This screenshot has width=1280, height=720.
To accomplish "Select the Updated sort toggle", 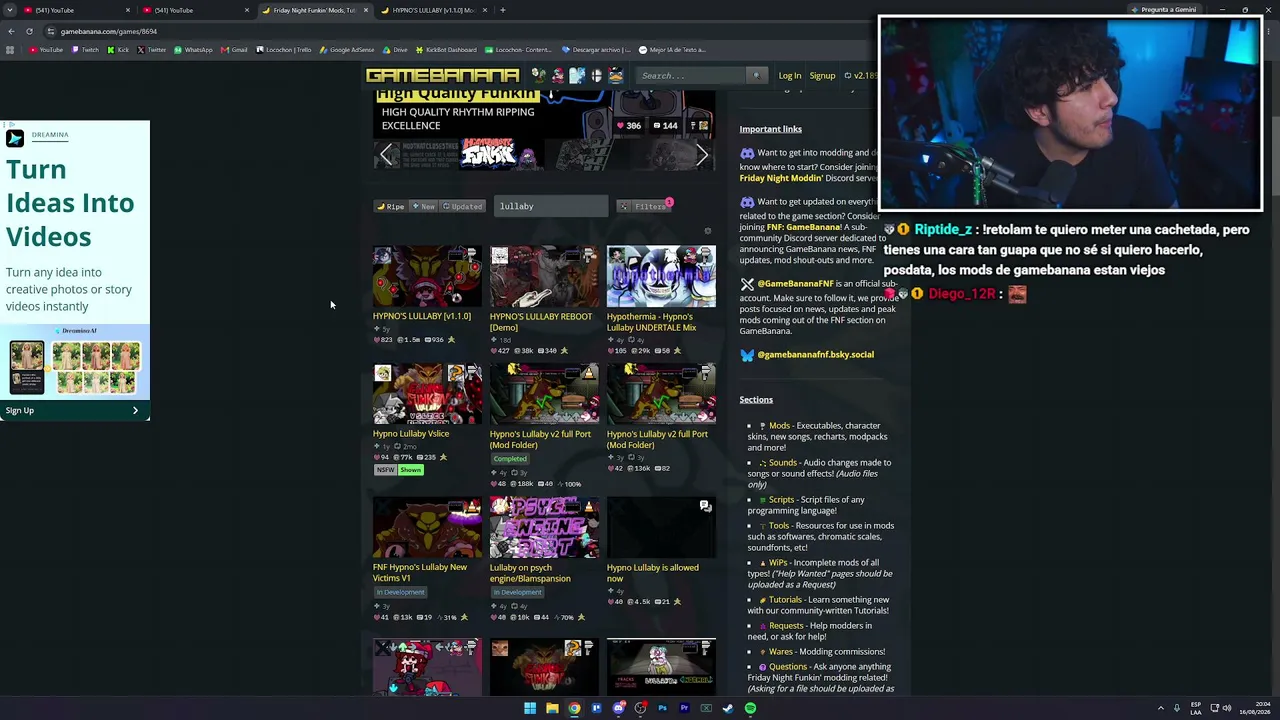I will (462, 207).
